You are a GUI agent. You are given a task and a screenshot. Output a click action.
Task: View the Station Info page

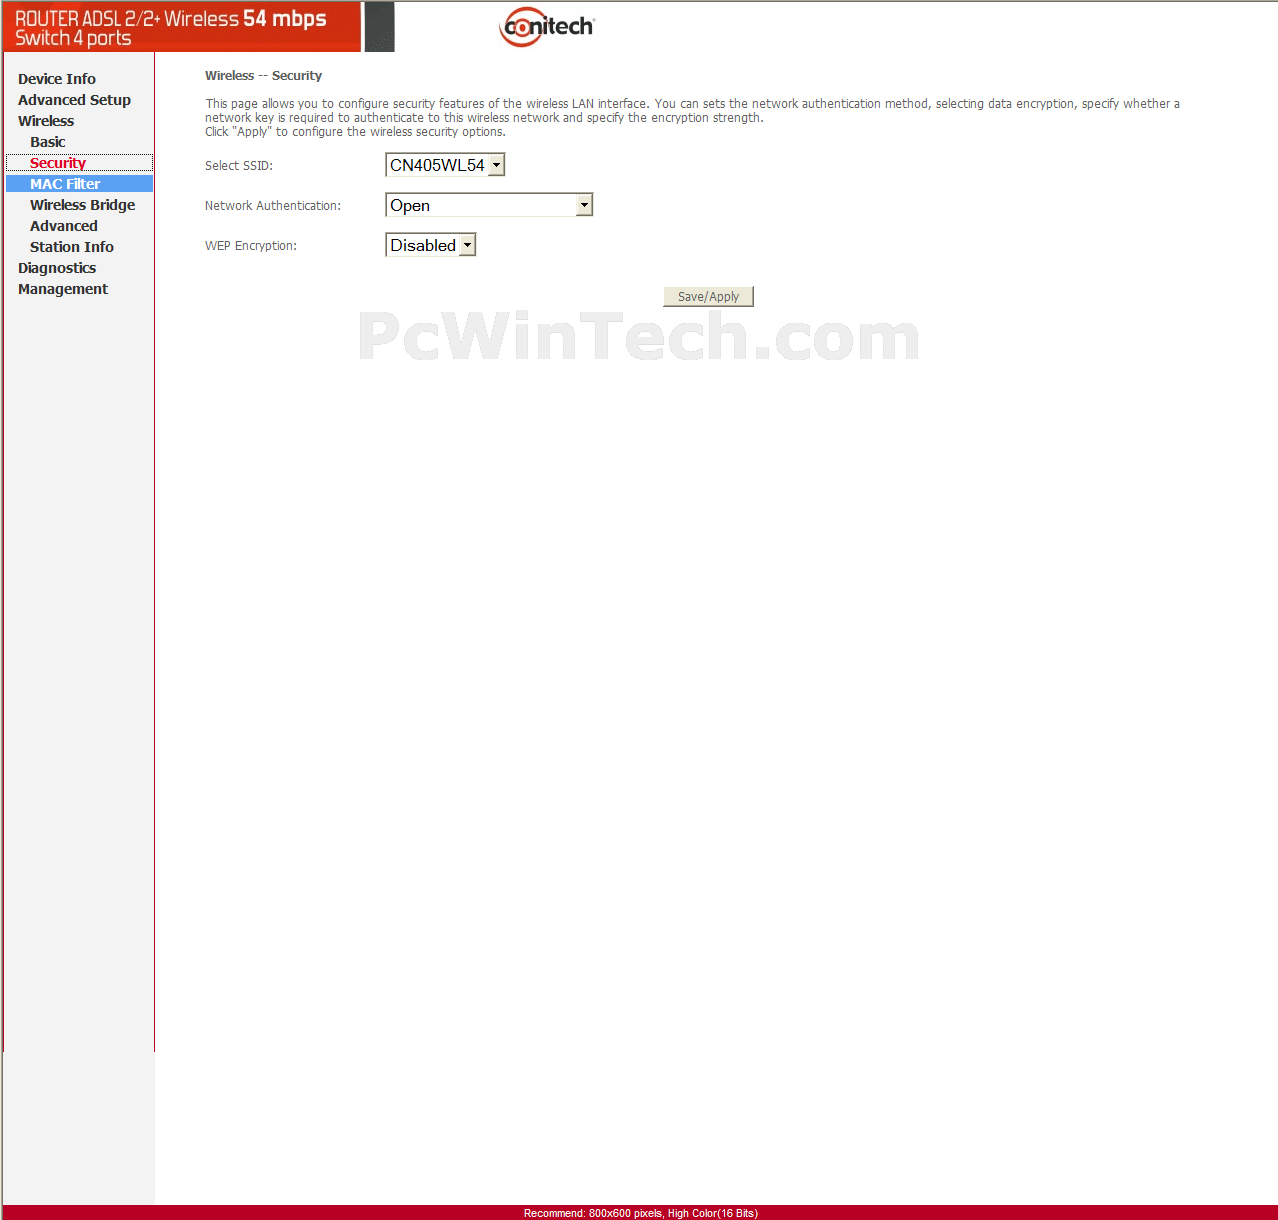[x=72, y=247]
